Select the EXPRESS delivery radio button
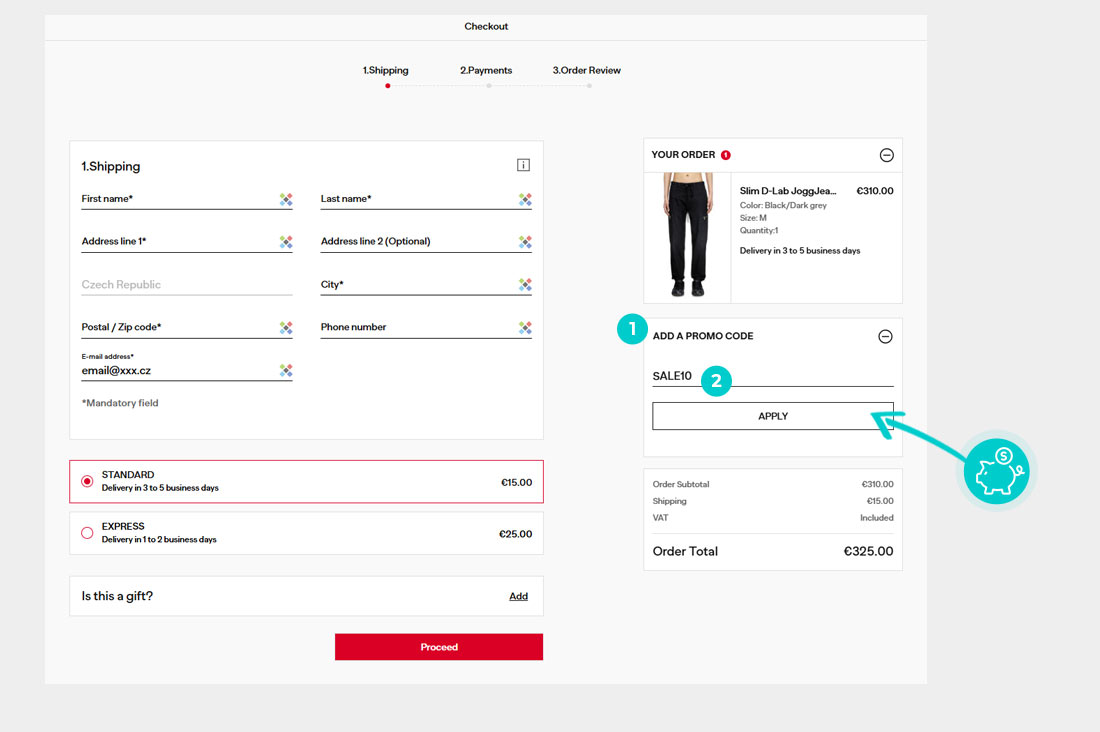 tap(87, 533)
